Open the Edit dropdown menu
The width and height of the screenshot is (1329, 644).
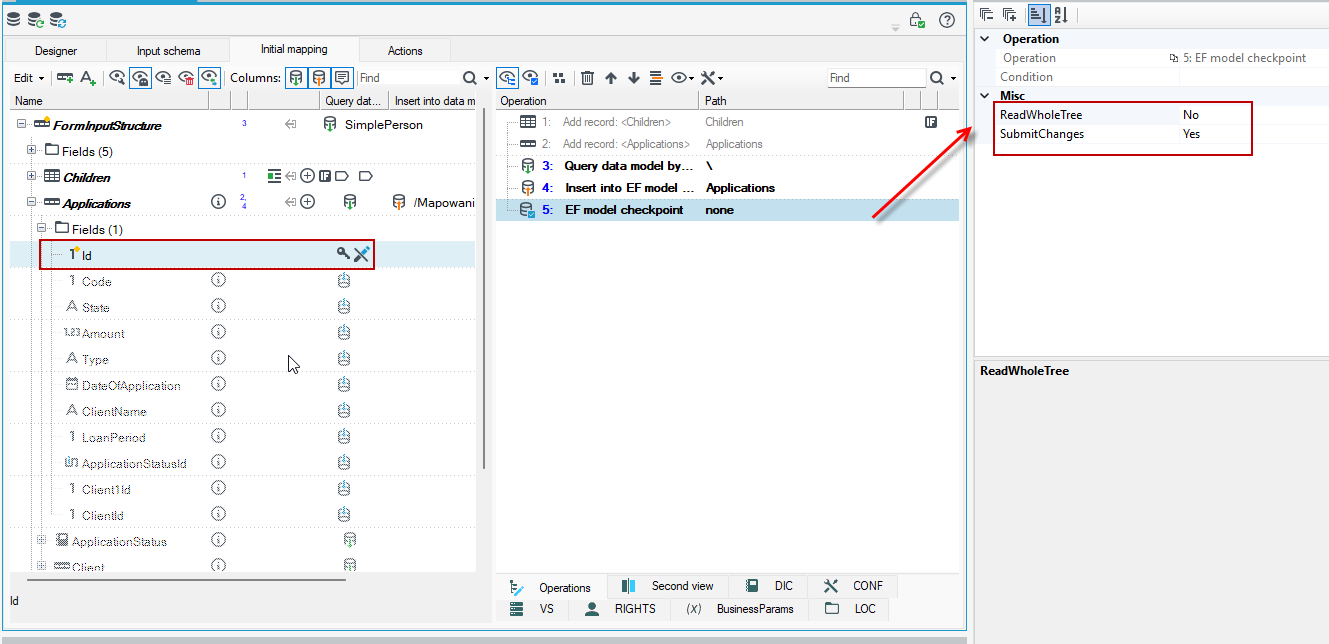click(x=28, y=78)
